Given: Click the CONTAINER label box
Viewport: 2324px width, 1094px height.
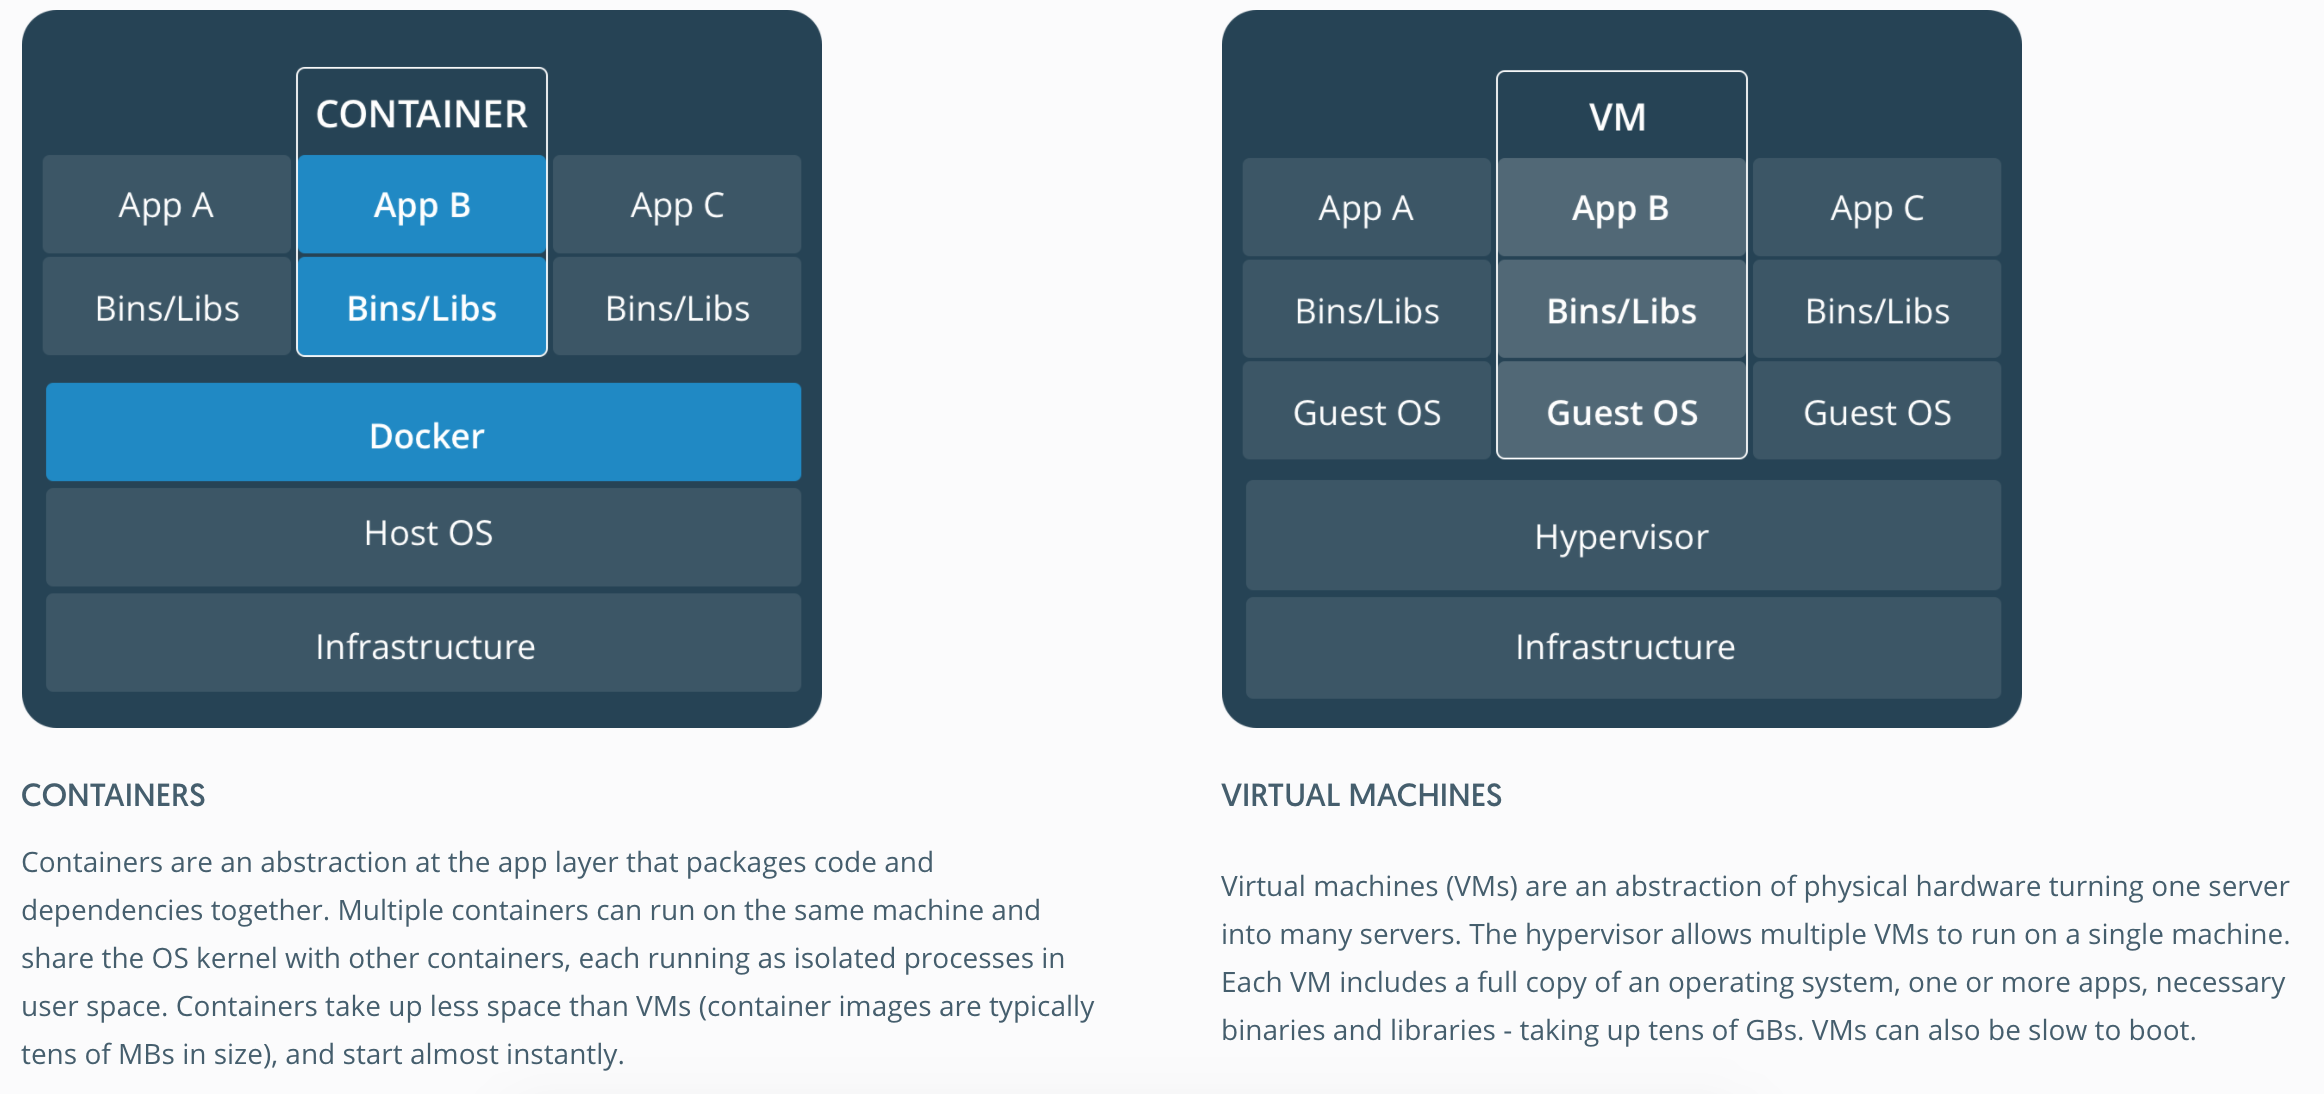Looking at the screenshot, I should pyautogui.click(x=421, y=114).
